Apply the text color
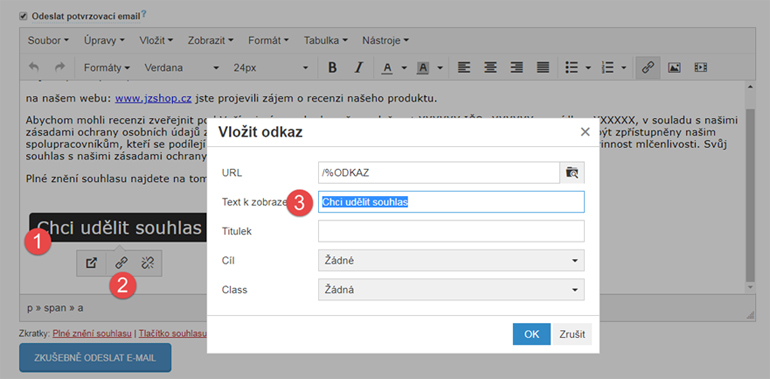 [x=387, y=68]
